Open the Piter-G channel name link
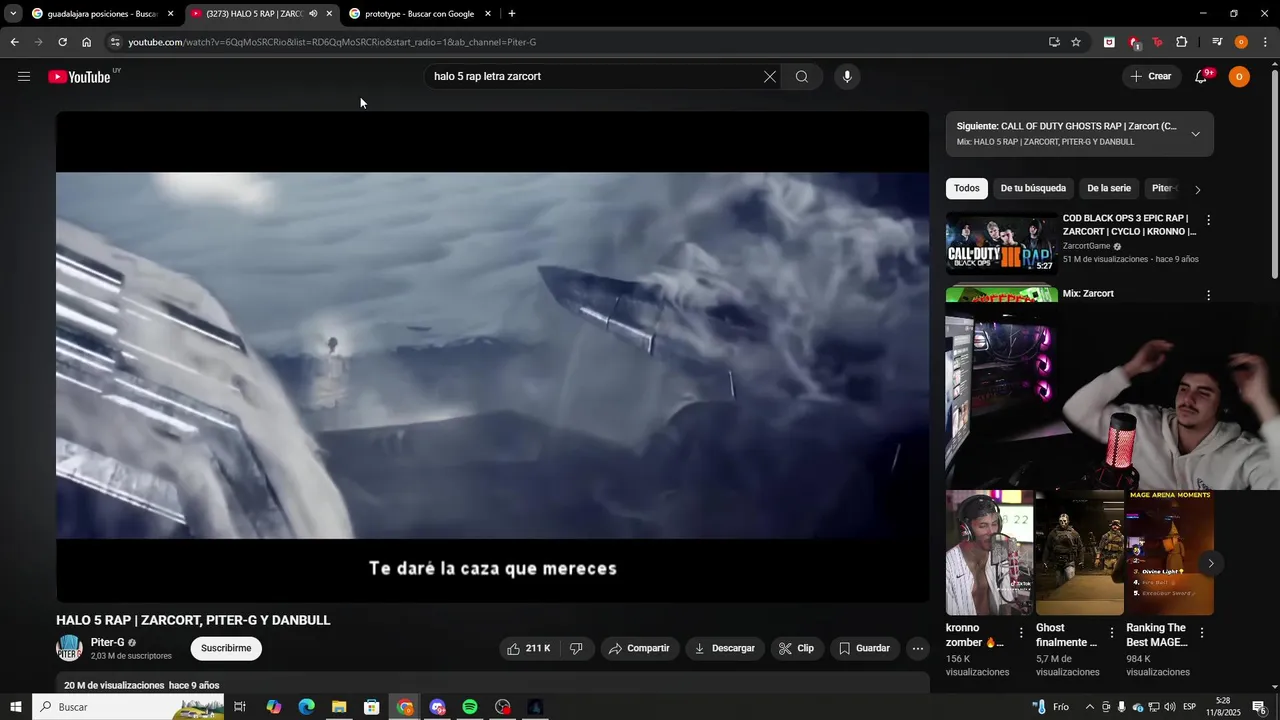The image size is (1280, 720). click(x=108, y=643)
